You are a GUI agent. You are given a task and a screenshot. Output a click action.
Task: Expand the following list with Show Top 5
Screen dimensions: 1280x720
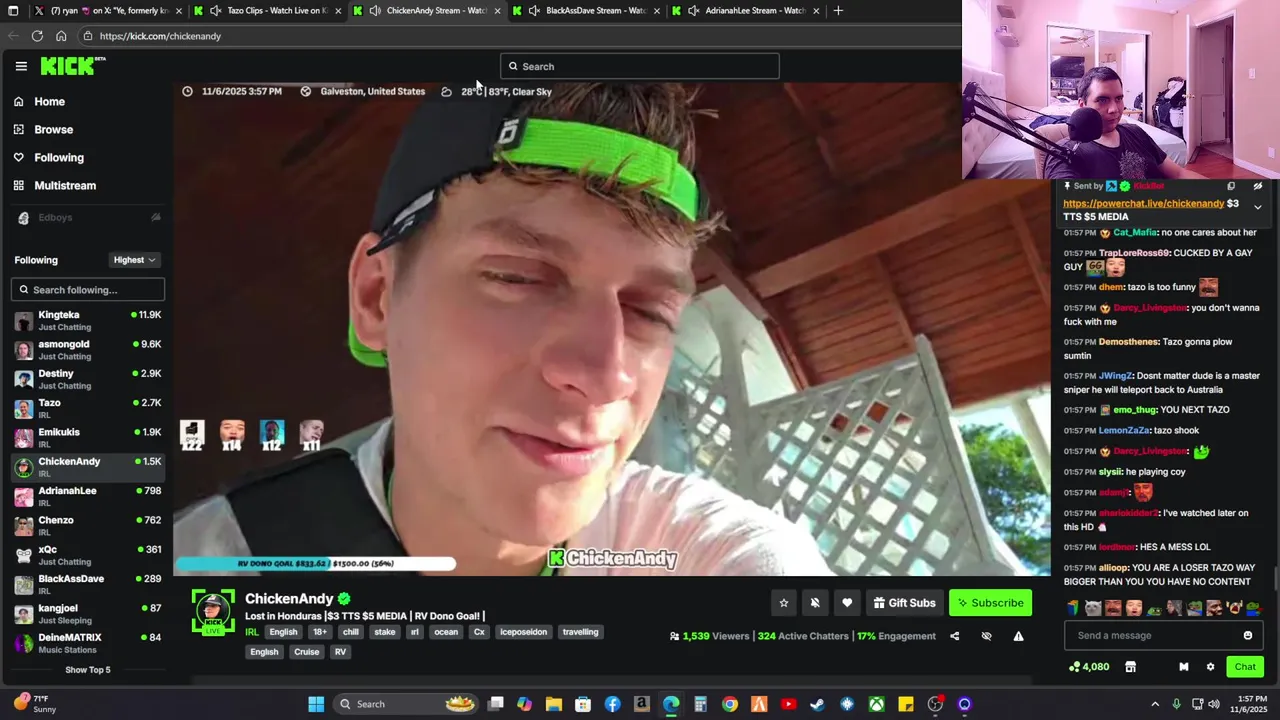pyautogui.click(x=88, y=670)
